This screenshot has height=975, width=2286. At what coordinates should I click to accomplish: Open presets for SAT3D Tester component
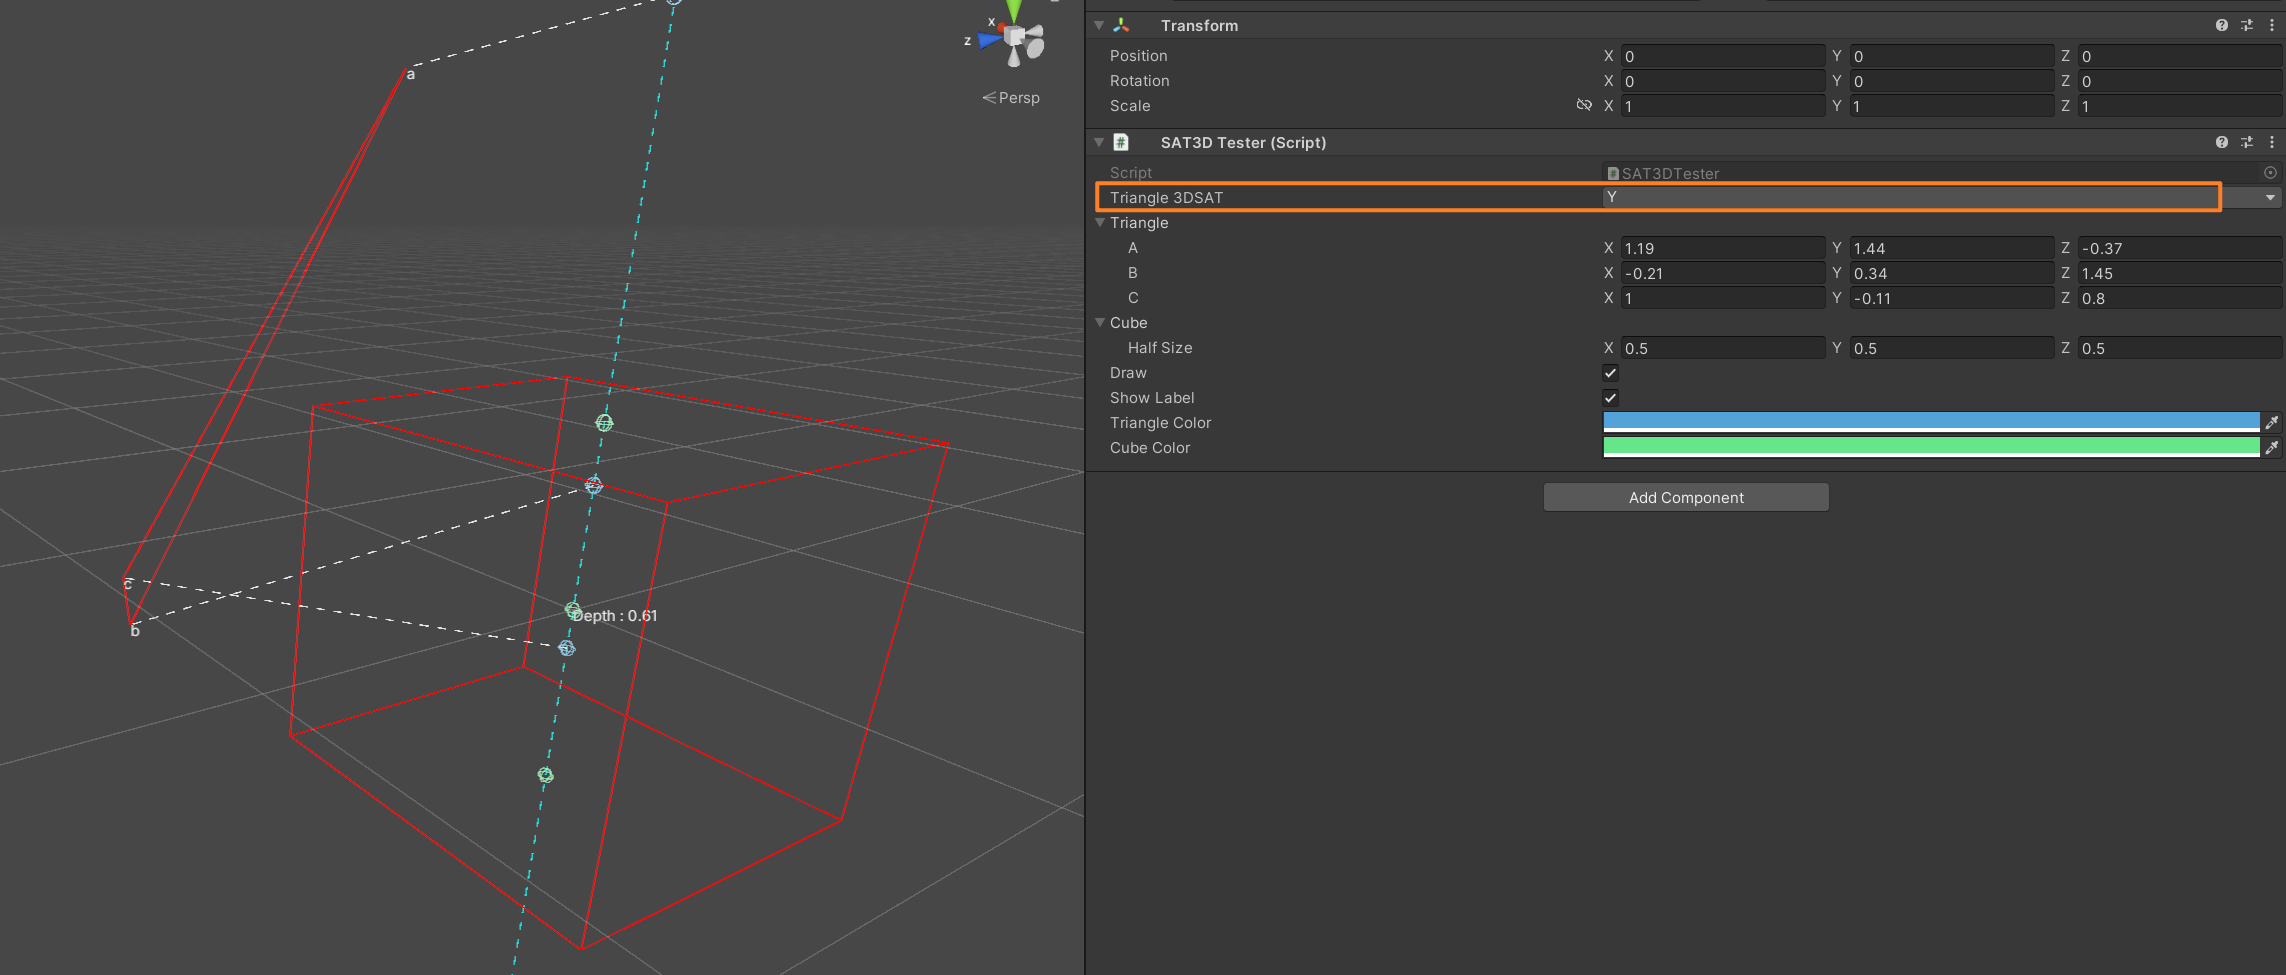[2246, 142]
